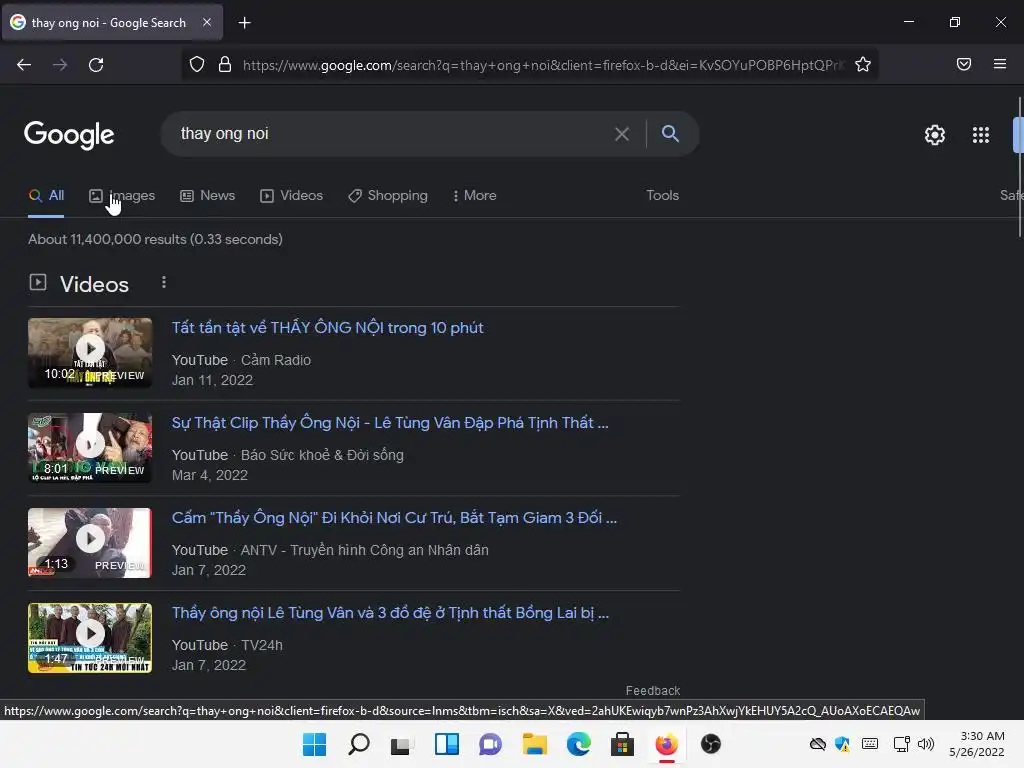Play the 10:02 Cảm Radio video thumbnail
The height and width of the screenshot is (768, 1024).
90,353
